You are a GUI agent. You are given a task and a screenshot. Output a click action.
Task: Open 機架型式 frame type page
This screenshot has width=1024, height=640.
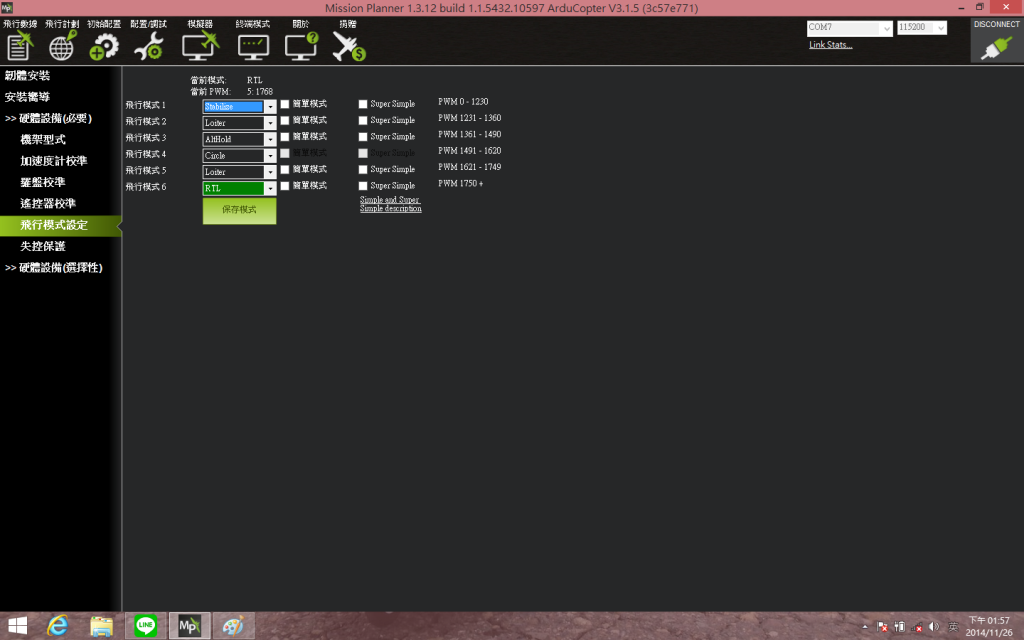[x=43, y=140]
